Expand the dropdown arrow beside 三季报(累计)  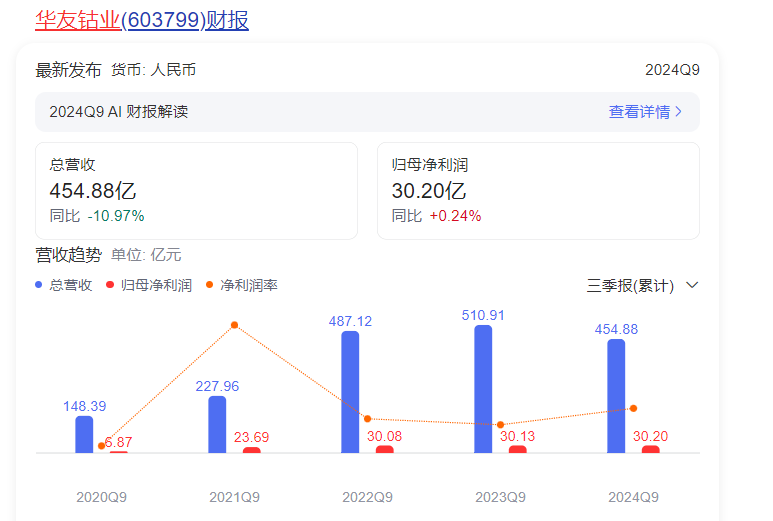[x=692, y=285]
